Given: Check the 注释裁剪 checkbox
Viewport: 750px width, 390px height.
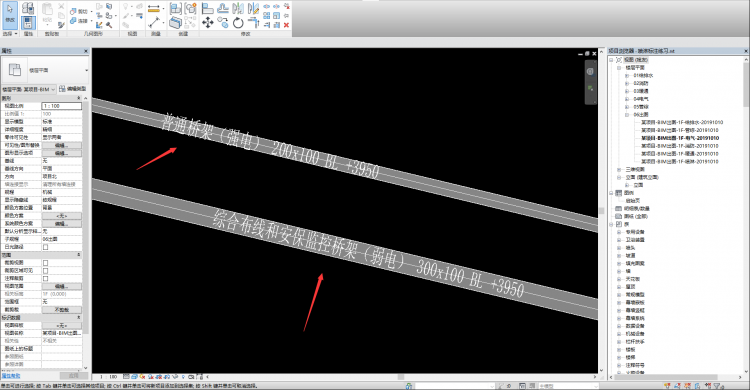Looking at the screenshot, I should coord(45,278).
